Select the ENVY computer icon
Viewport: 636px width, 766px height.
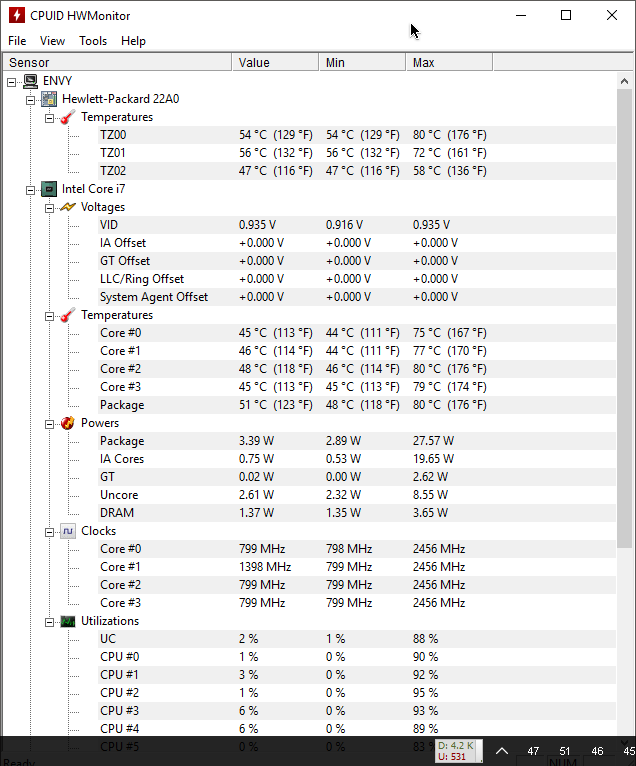pos(31,81)
